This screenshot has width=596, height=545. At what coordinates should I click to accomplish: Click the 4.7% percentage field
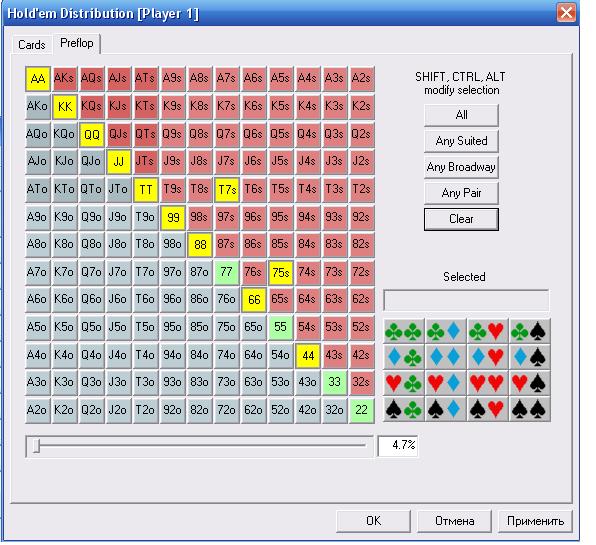398,445
